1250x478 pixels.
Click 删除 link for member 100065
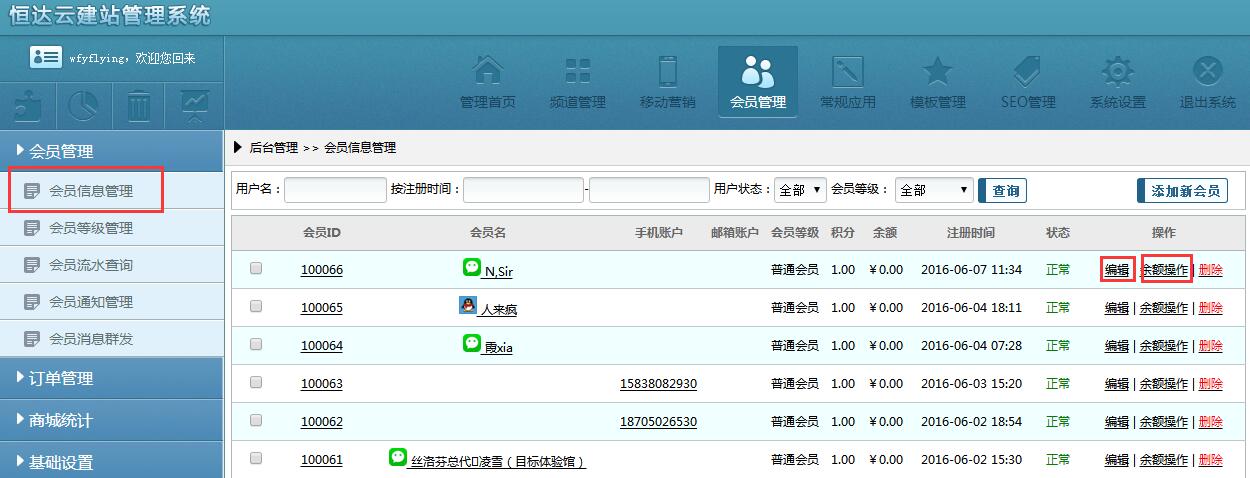pyautogui.click(x=1210, y=308)
